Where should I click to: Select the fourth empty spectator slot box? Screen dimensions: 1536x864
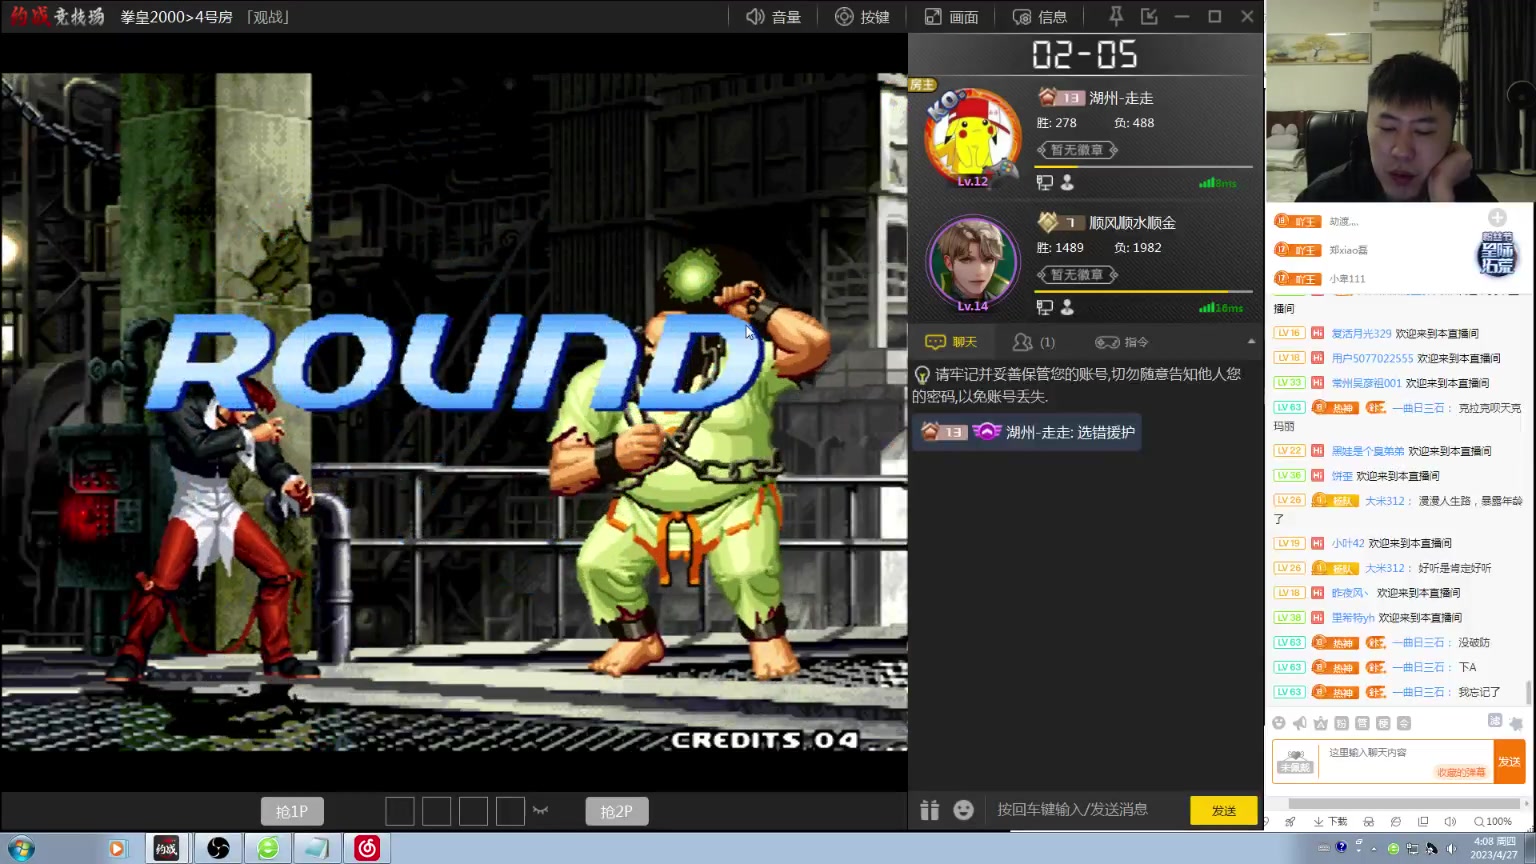coord(510,811)
